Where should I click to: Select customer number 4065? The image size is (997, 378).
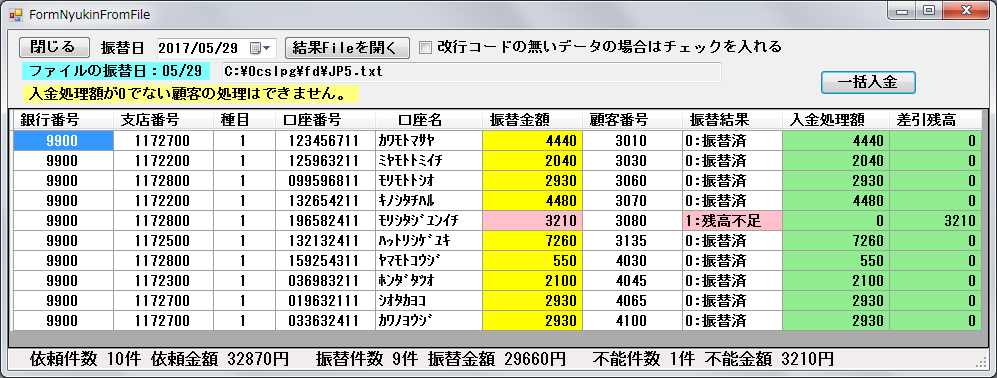click(x=632, y=300)
